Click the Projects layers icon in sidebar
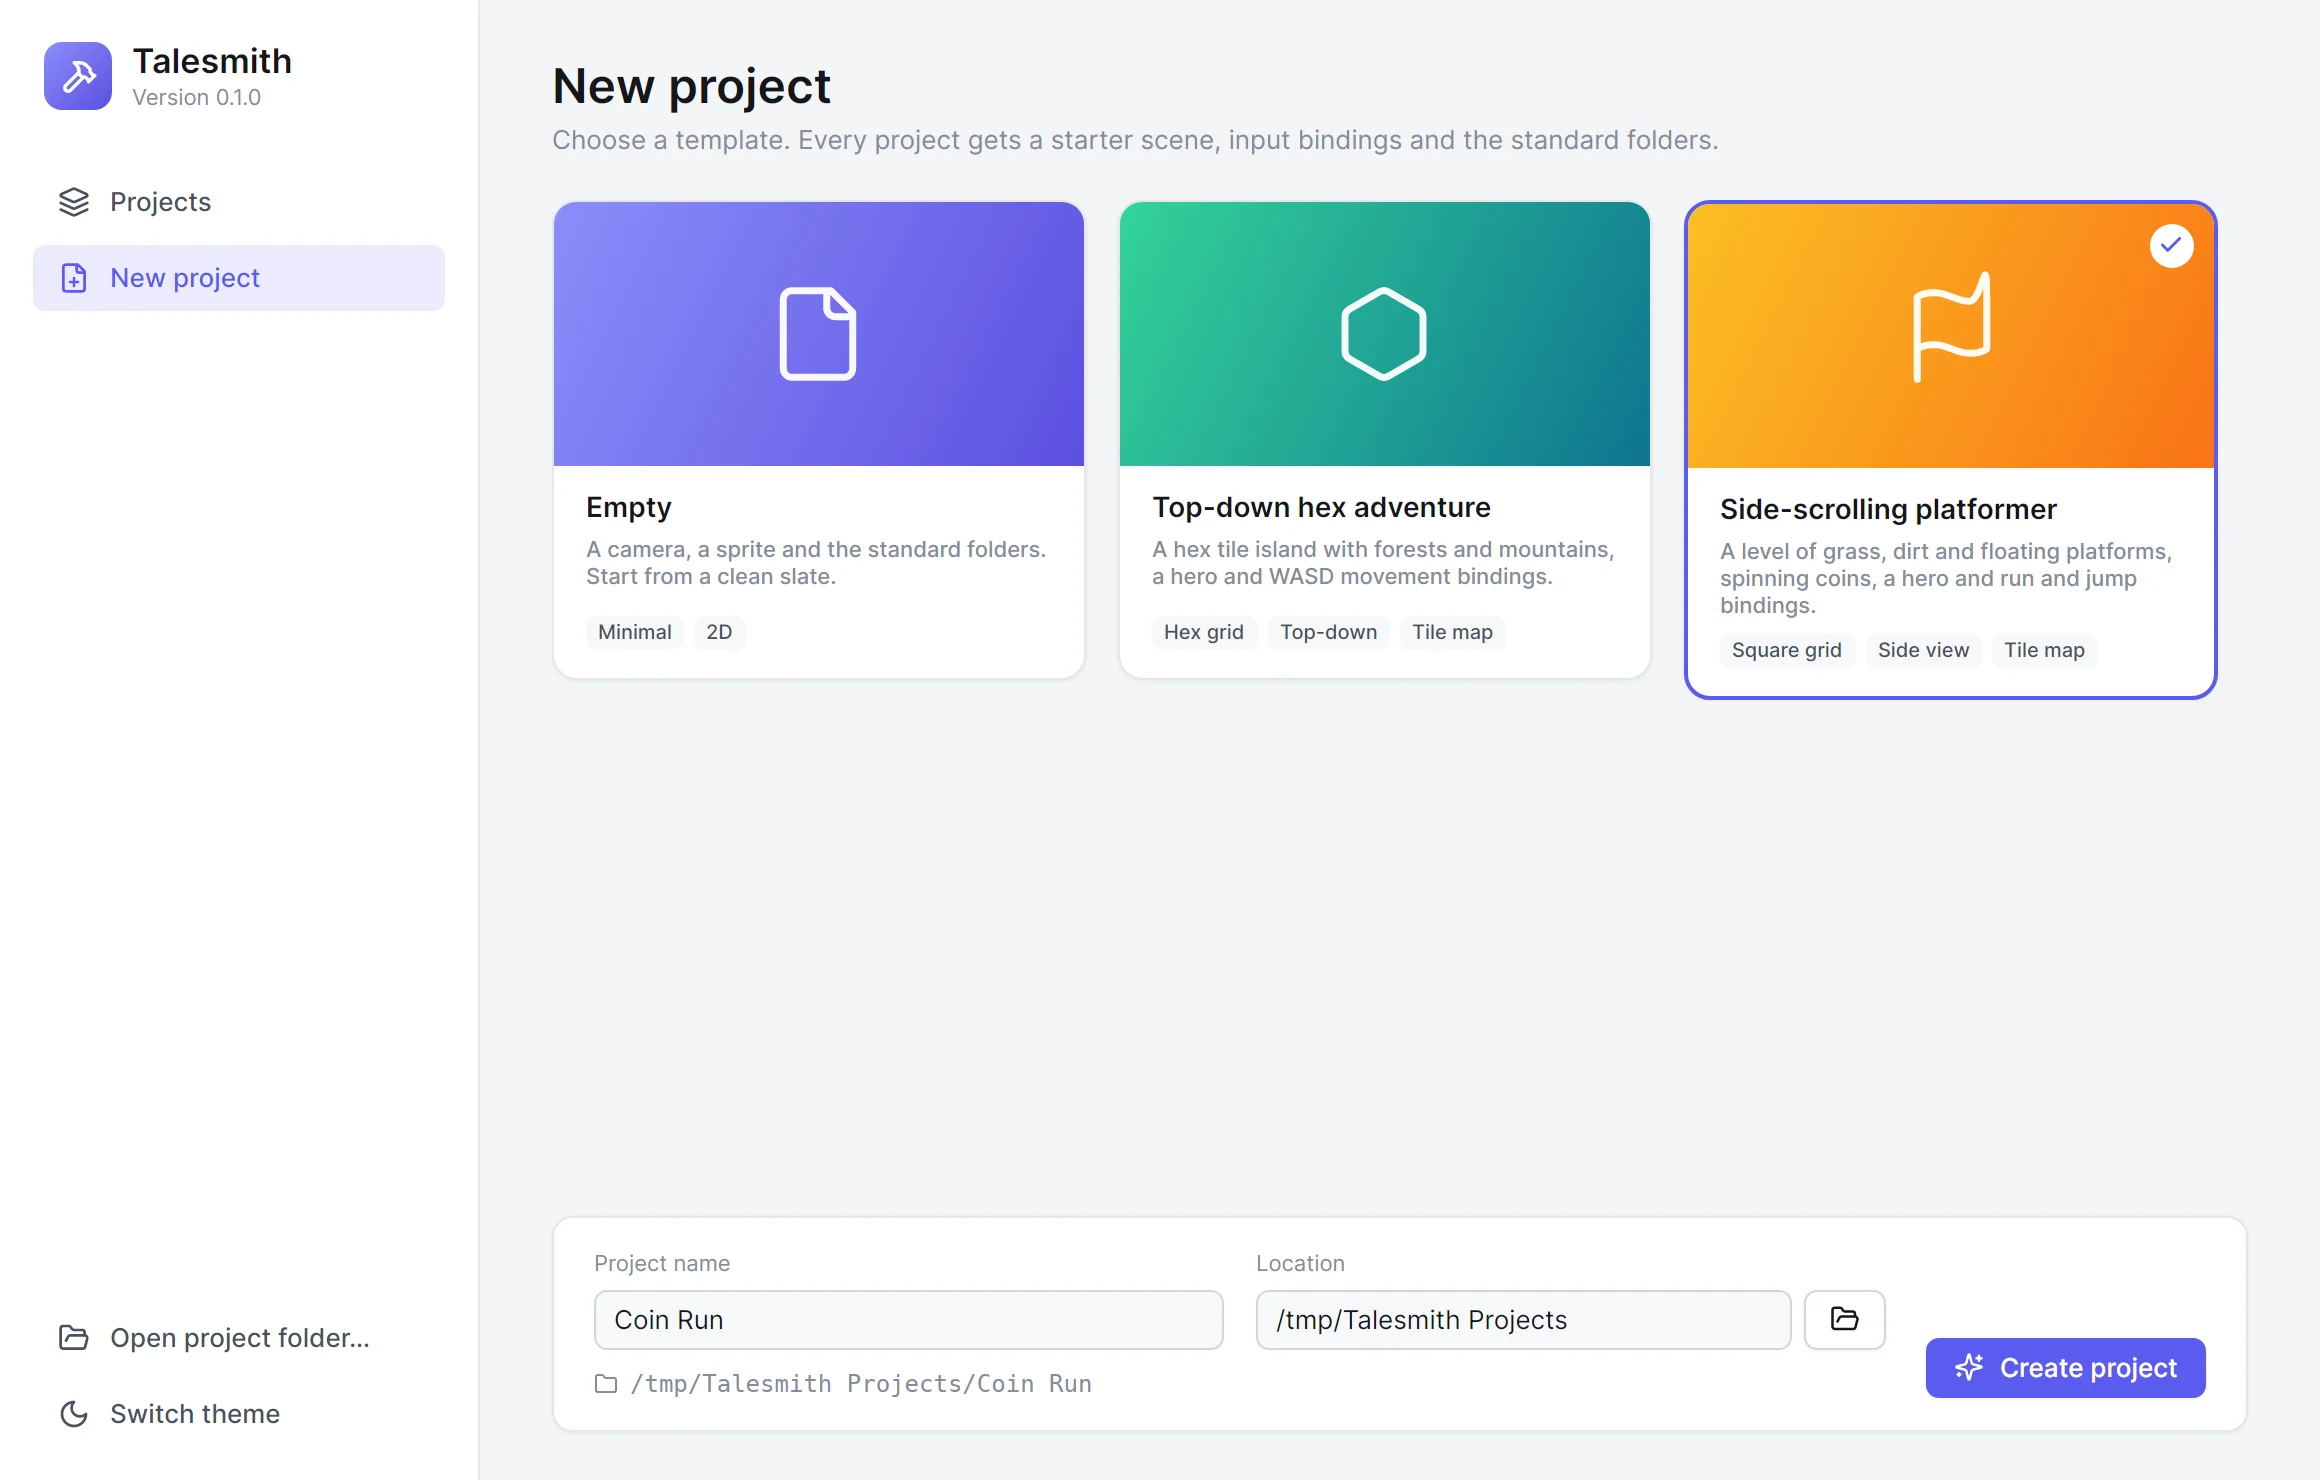Screen dimensions: 2320x1480 pos(74,202)
